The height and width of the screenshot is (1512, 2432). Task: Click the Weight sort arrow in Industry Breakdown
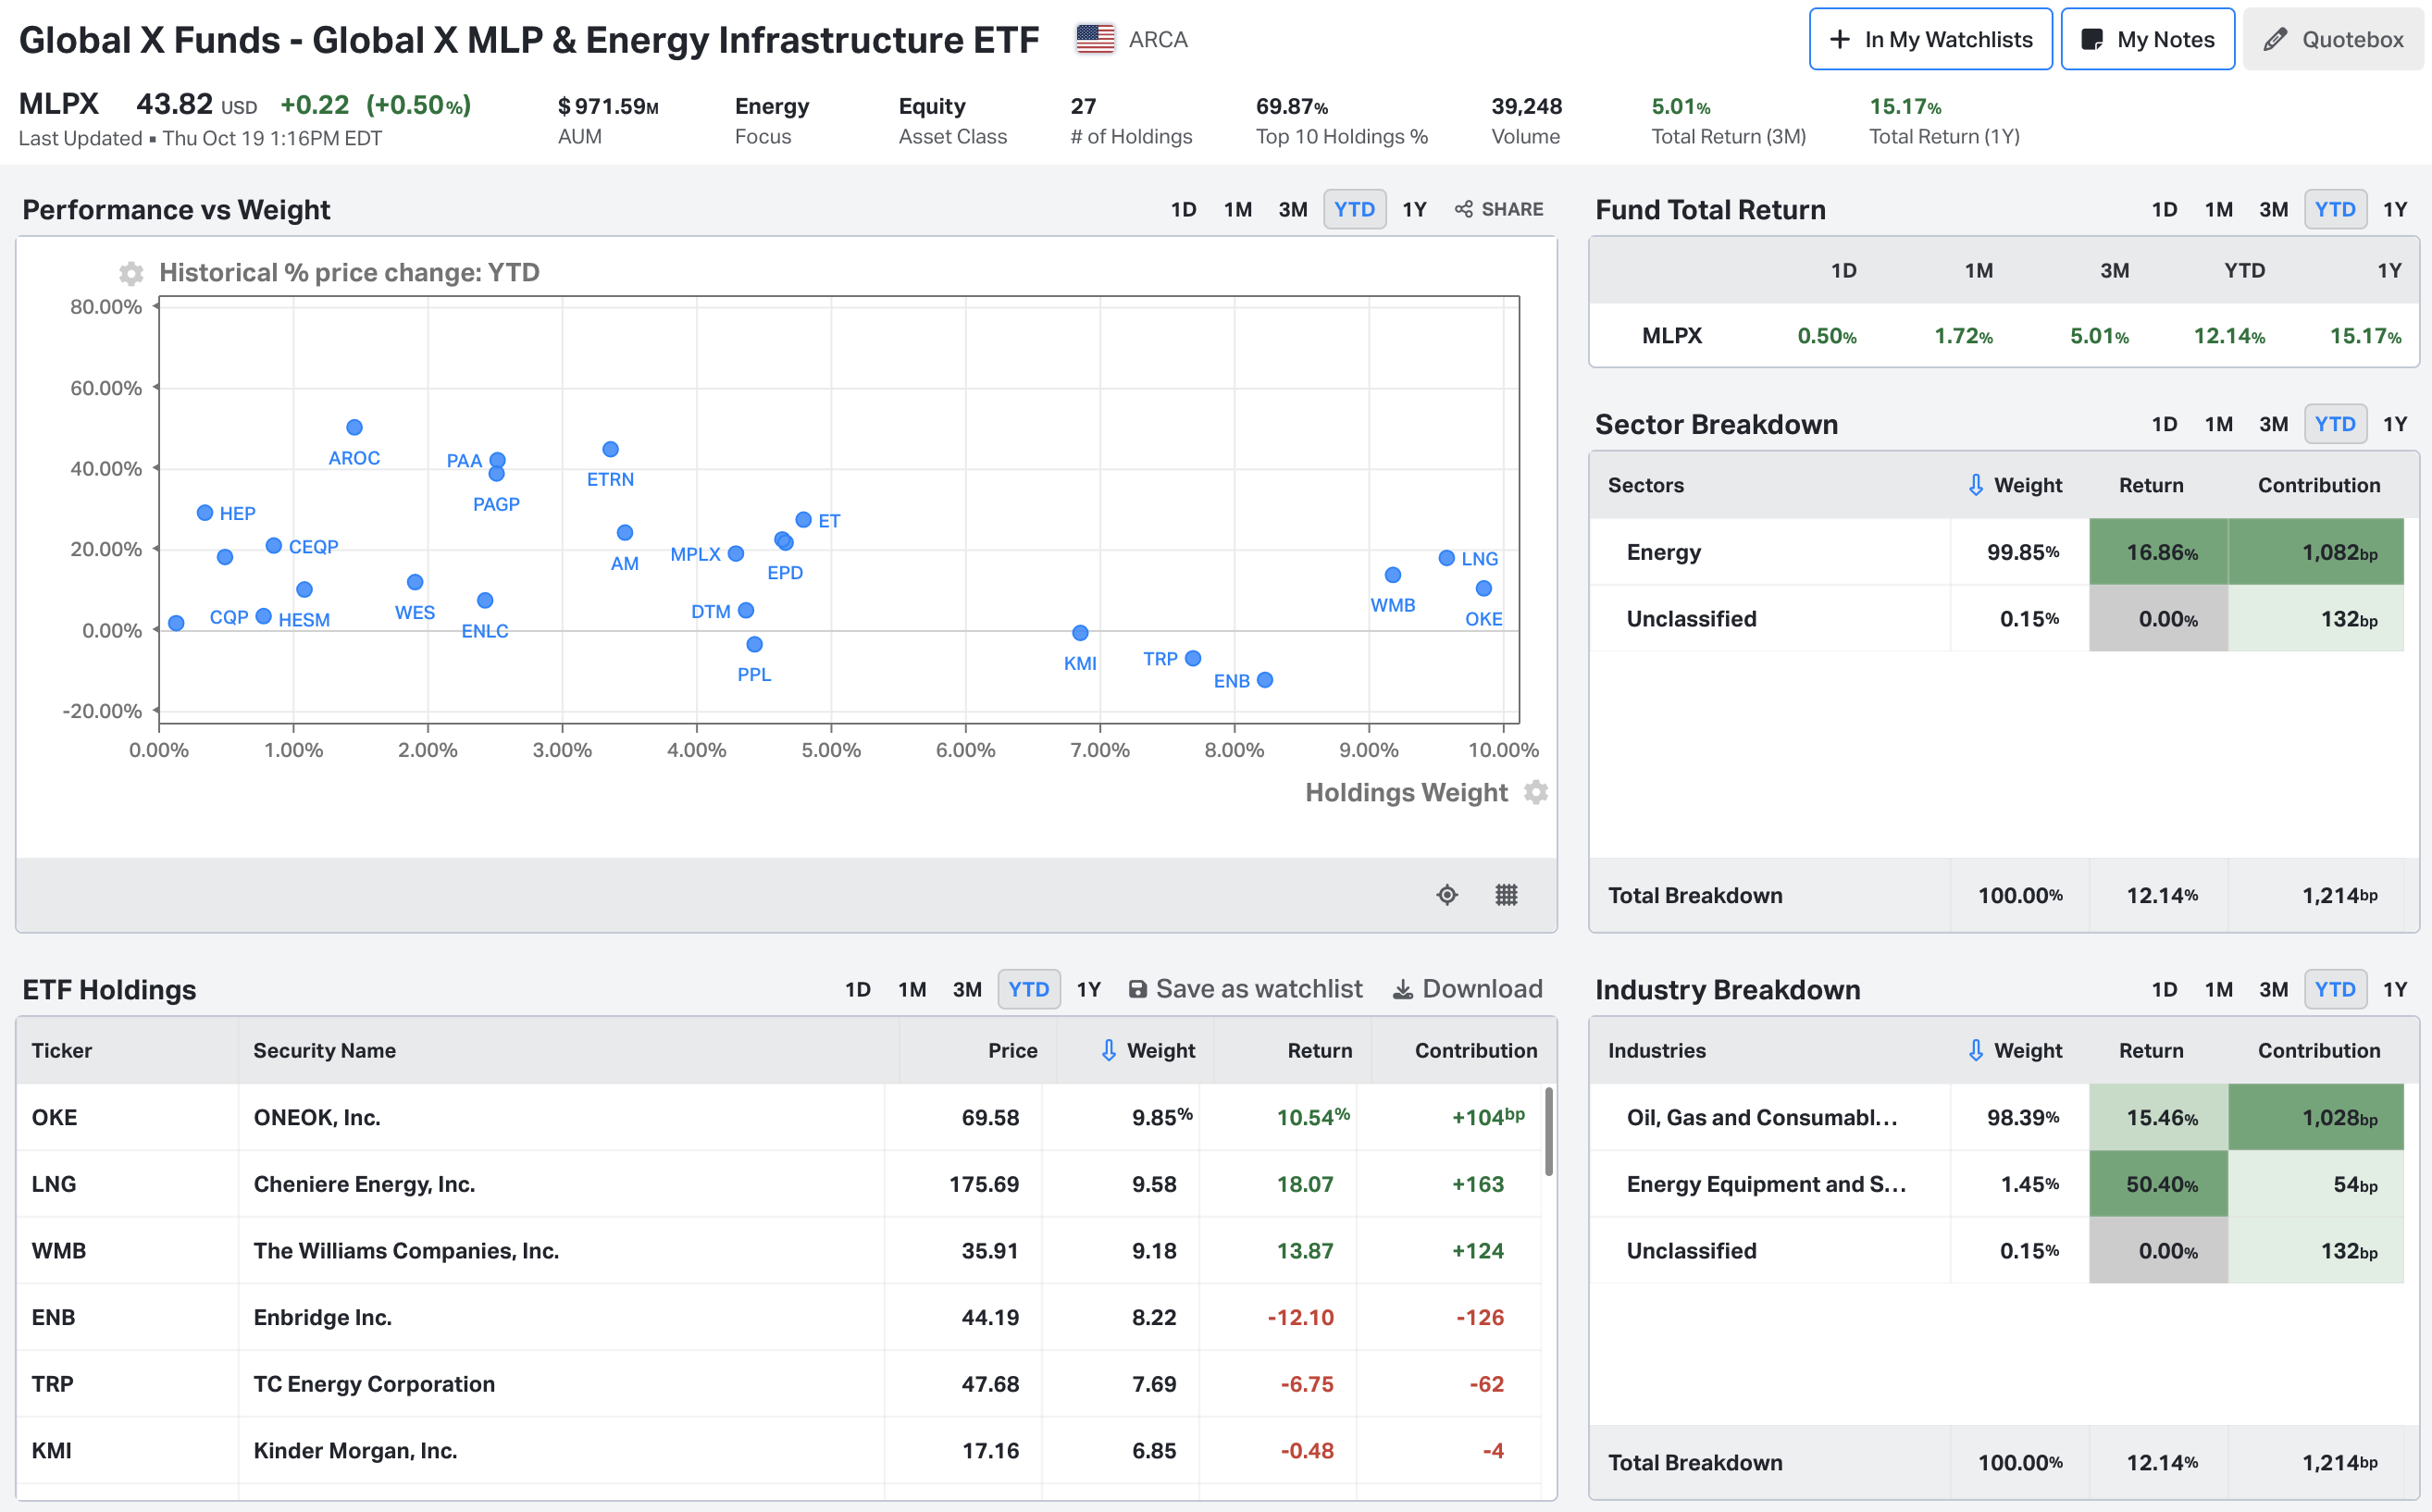[1975, 1050]
